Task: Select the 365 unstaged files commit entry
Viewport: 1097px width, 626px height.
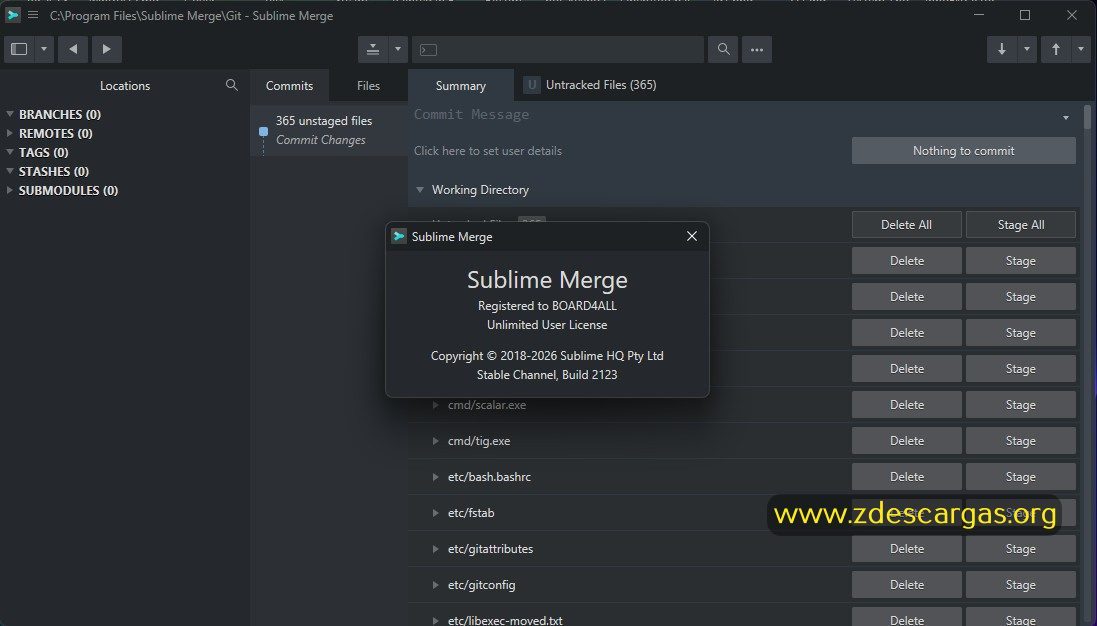Action: pyautogui.click(x=329, y=130)
